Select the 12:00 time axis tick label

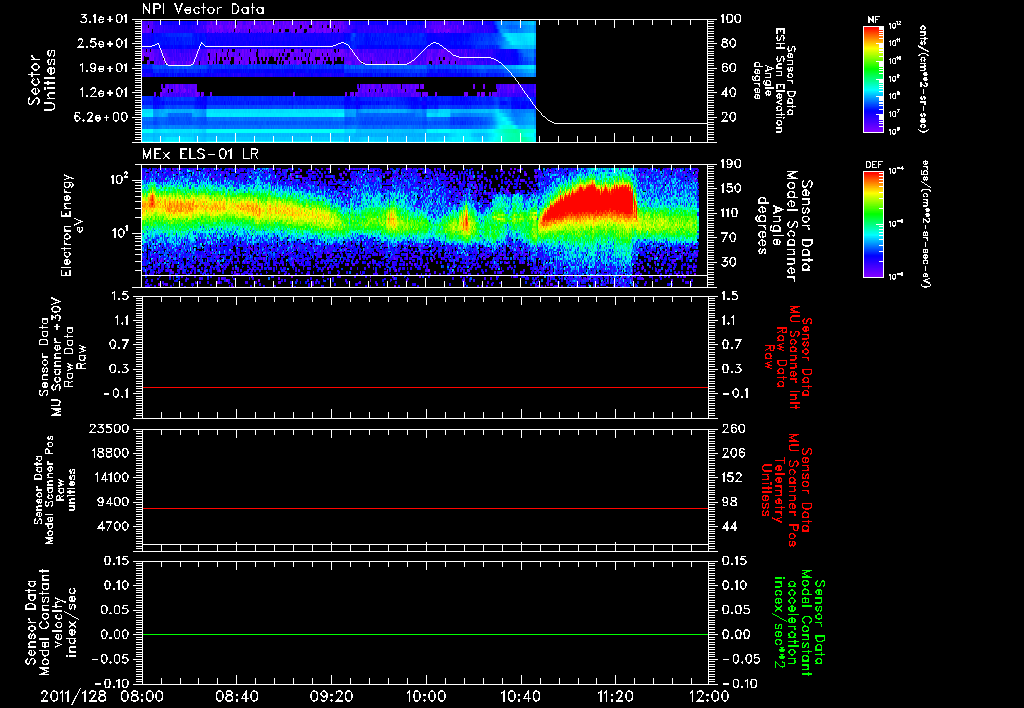click(x=708, y=694)
